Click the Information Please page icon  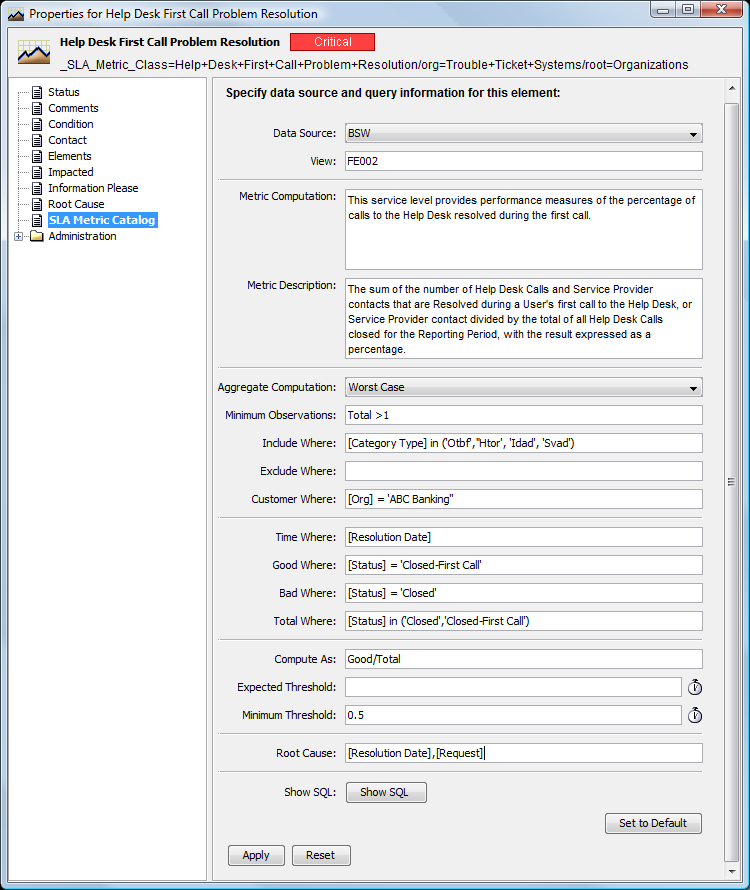37,188
